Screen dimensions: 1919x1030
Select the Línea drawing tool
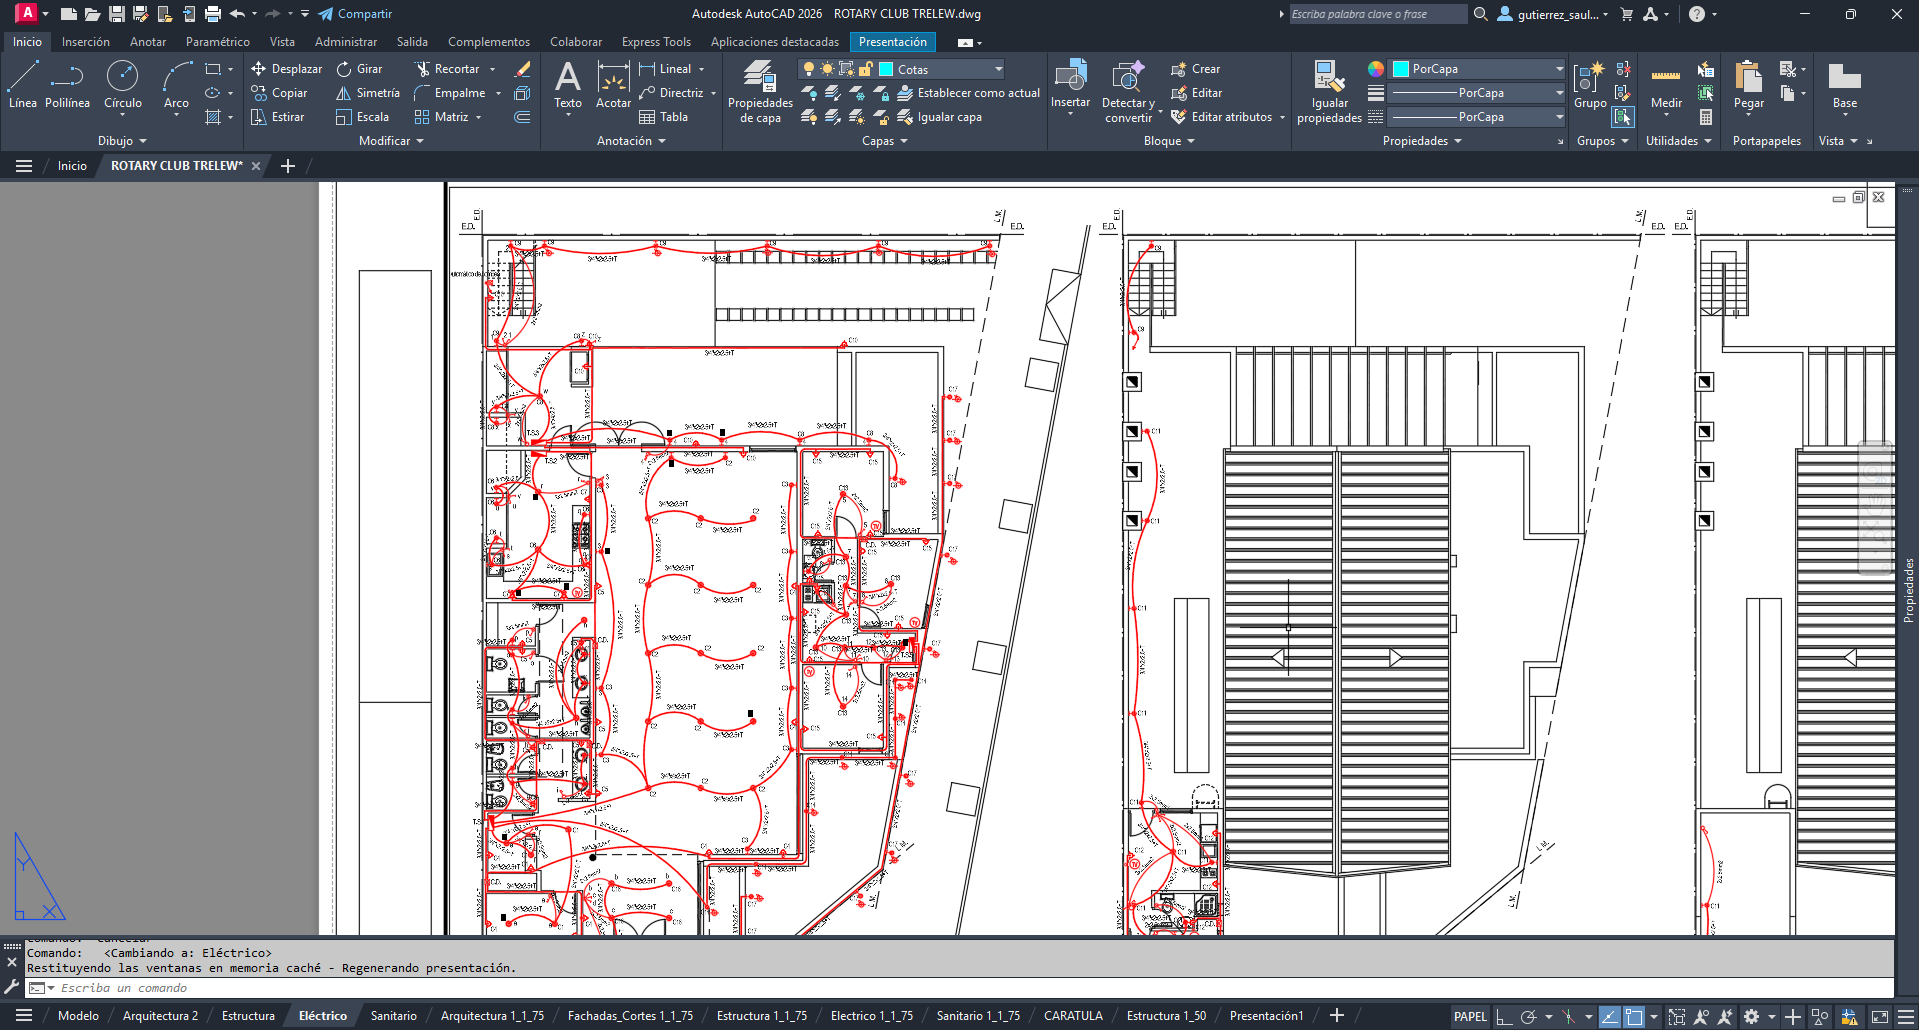tap(21, 78)
